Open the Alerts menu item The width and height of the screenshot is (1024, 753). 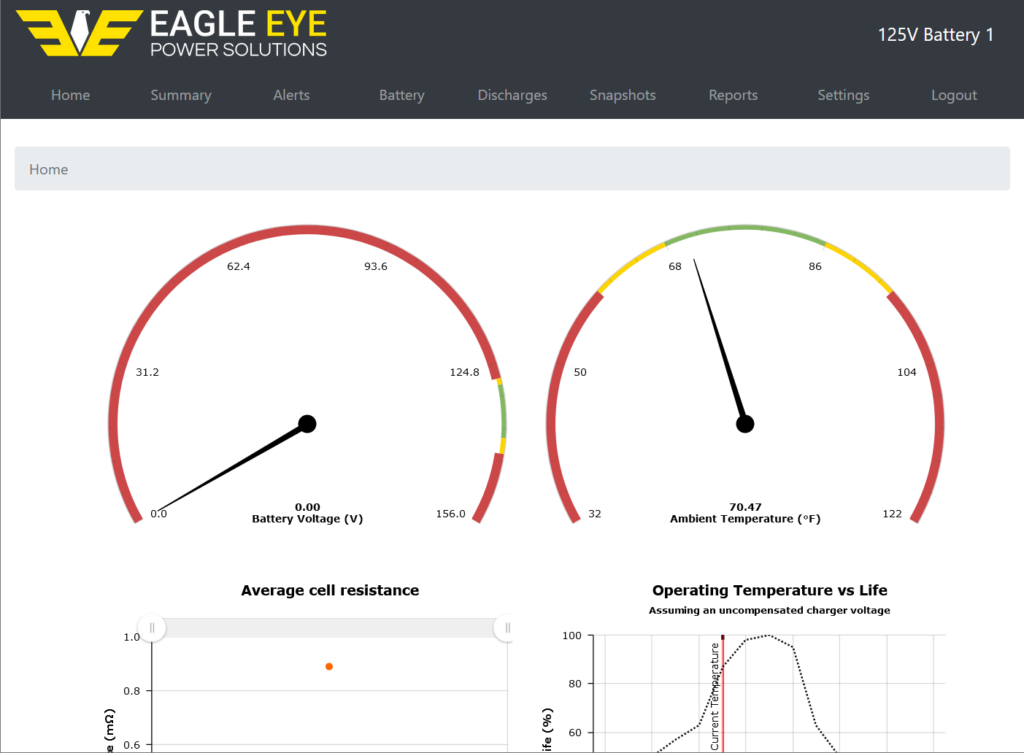(291, 95)
